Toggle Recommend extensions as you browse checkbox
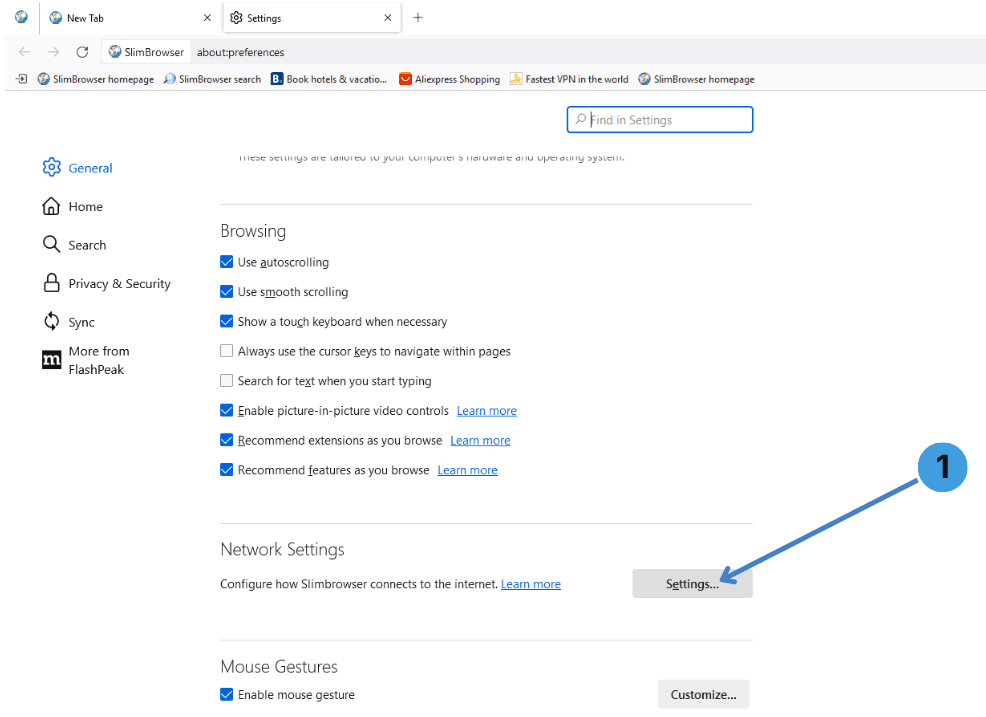The width and height of the screenshot is (986, 717). [x=226, y=440]
